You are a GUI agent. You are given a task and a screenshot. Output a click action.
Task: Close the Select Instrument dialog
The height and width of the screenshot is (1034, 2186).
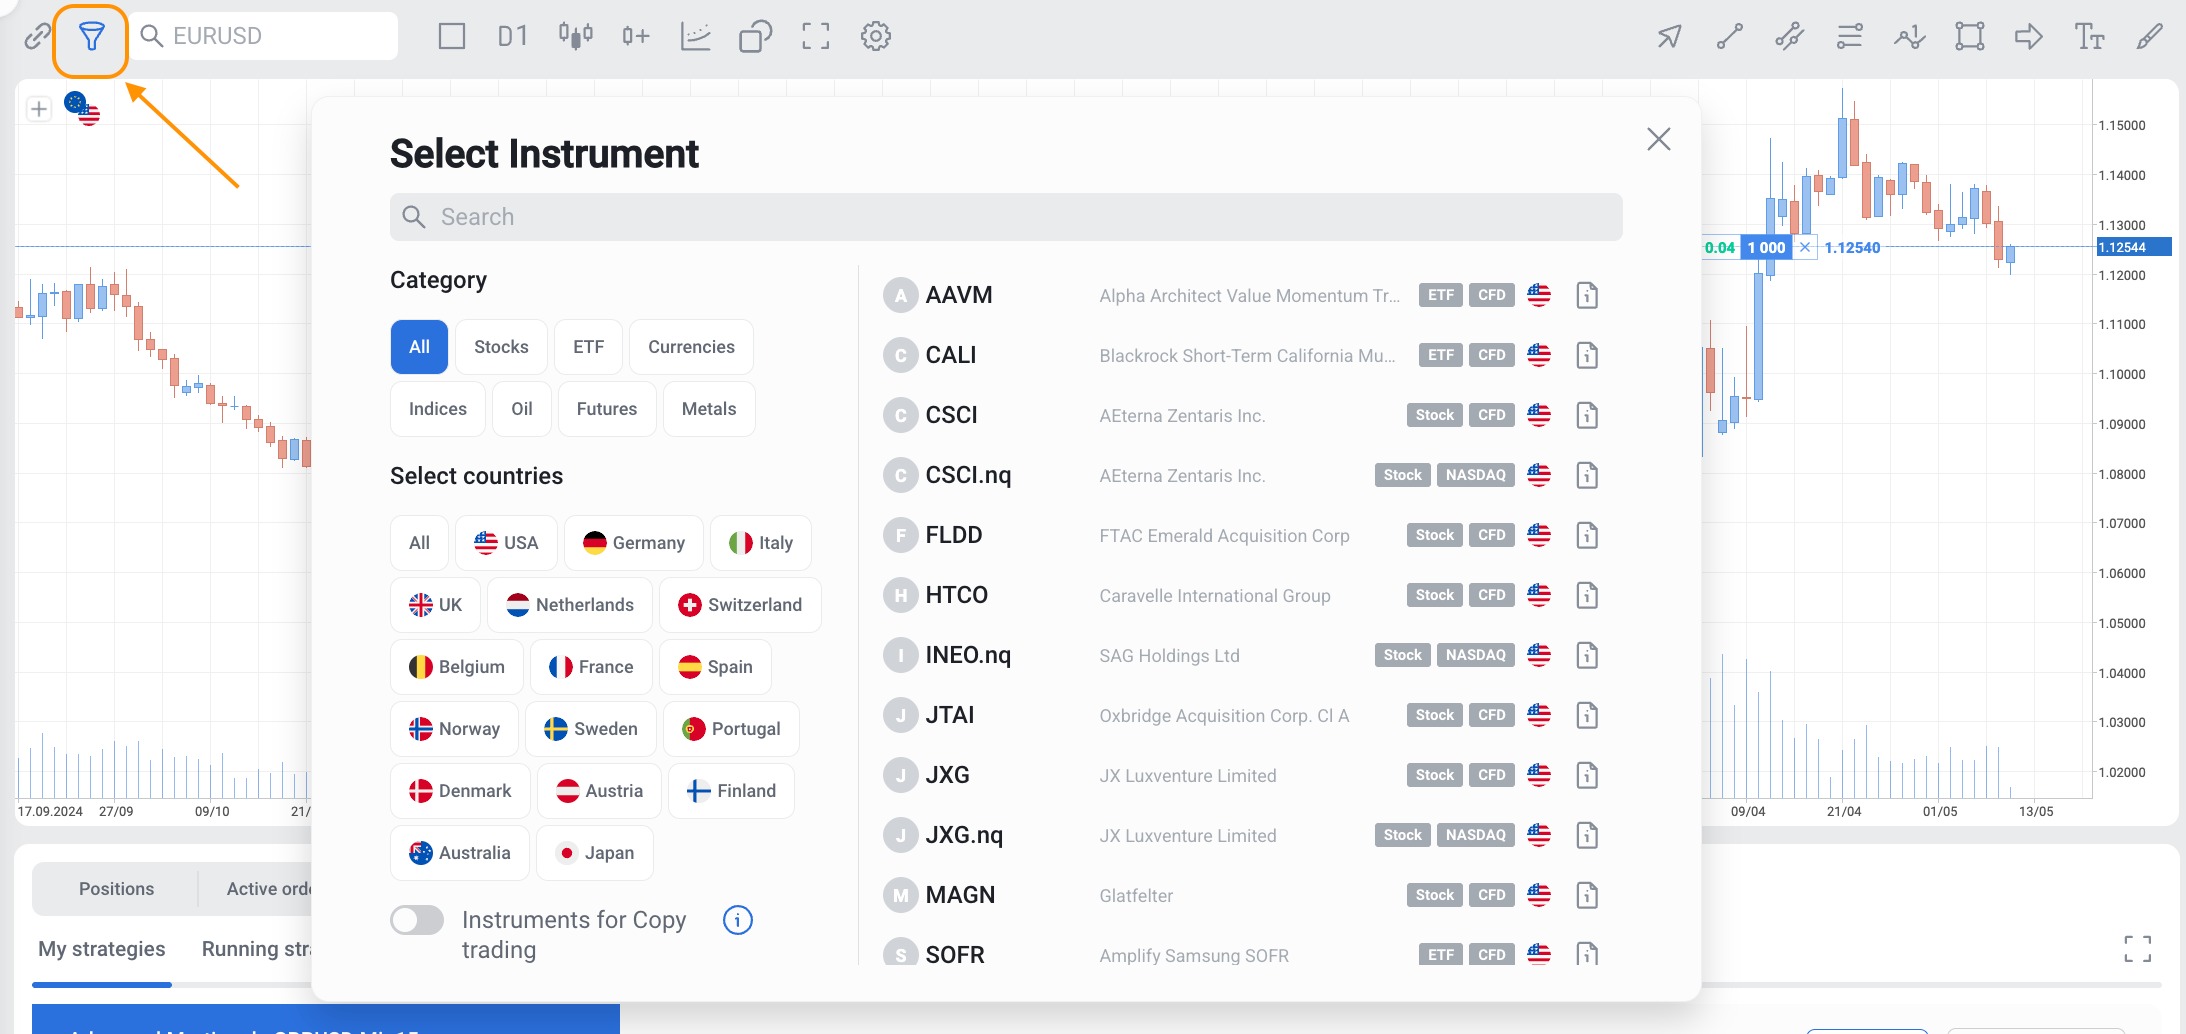(x=1658, y=139)
